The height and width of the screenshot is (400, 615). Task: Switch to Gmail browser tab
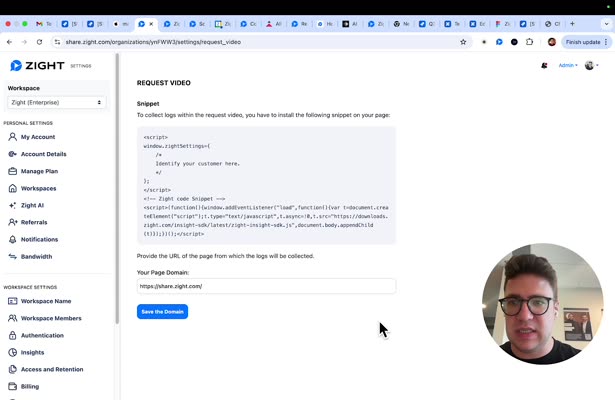(44, 24)
